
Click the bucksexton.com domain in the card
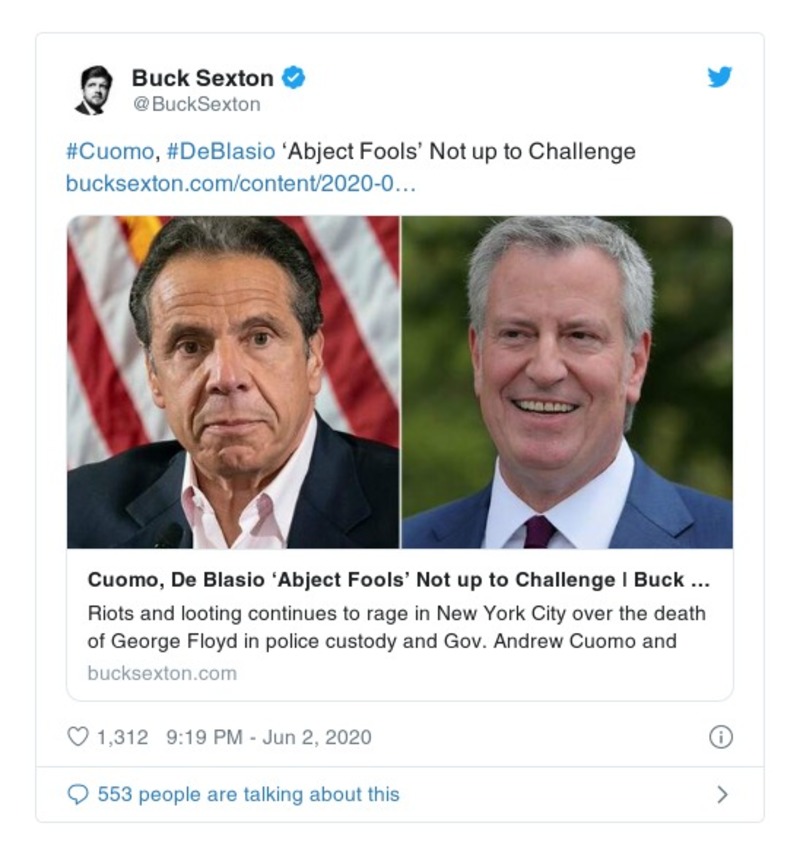[162, 673]
